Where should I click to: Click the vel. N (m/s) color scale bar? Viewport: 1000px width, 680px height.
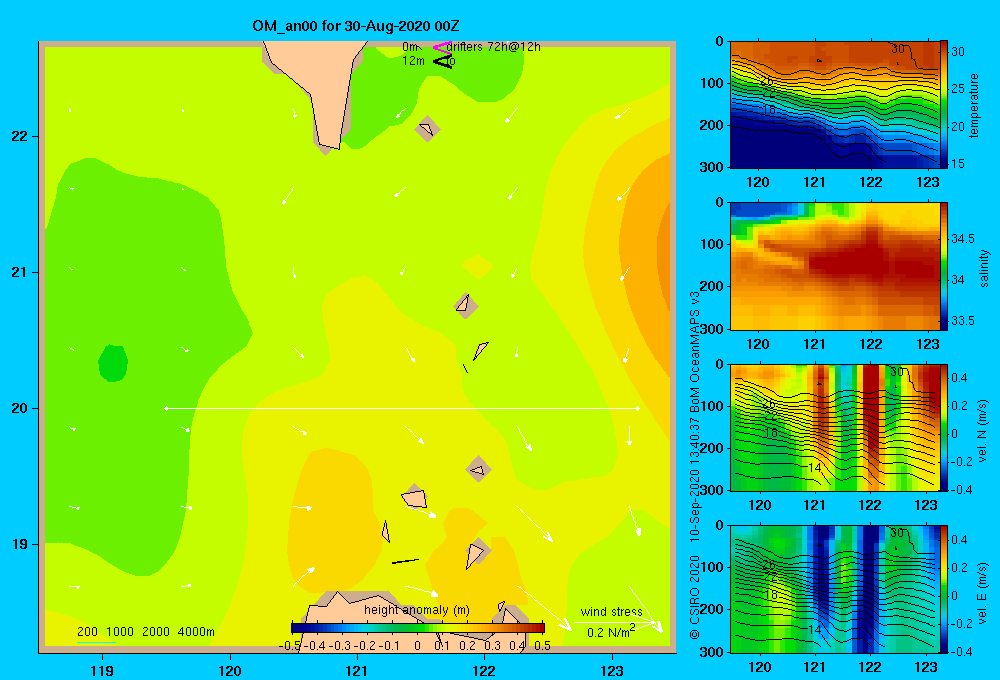pyautogui.click(x=944, y=427)
